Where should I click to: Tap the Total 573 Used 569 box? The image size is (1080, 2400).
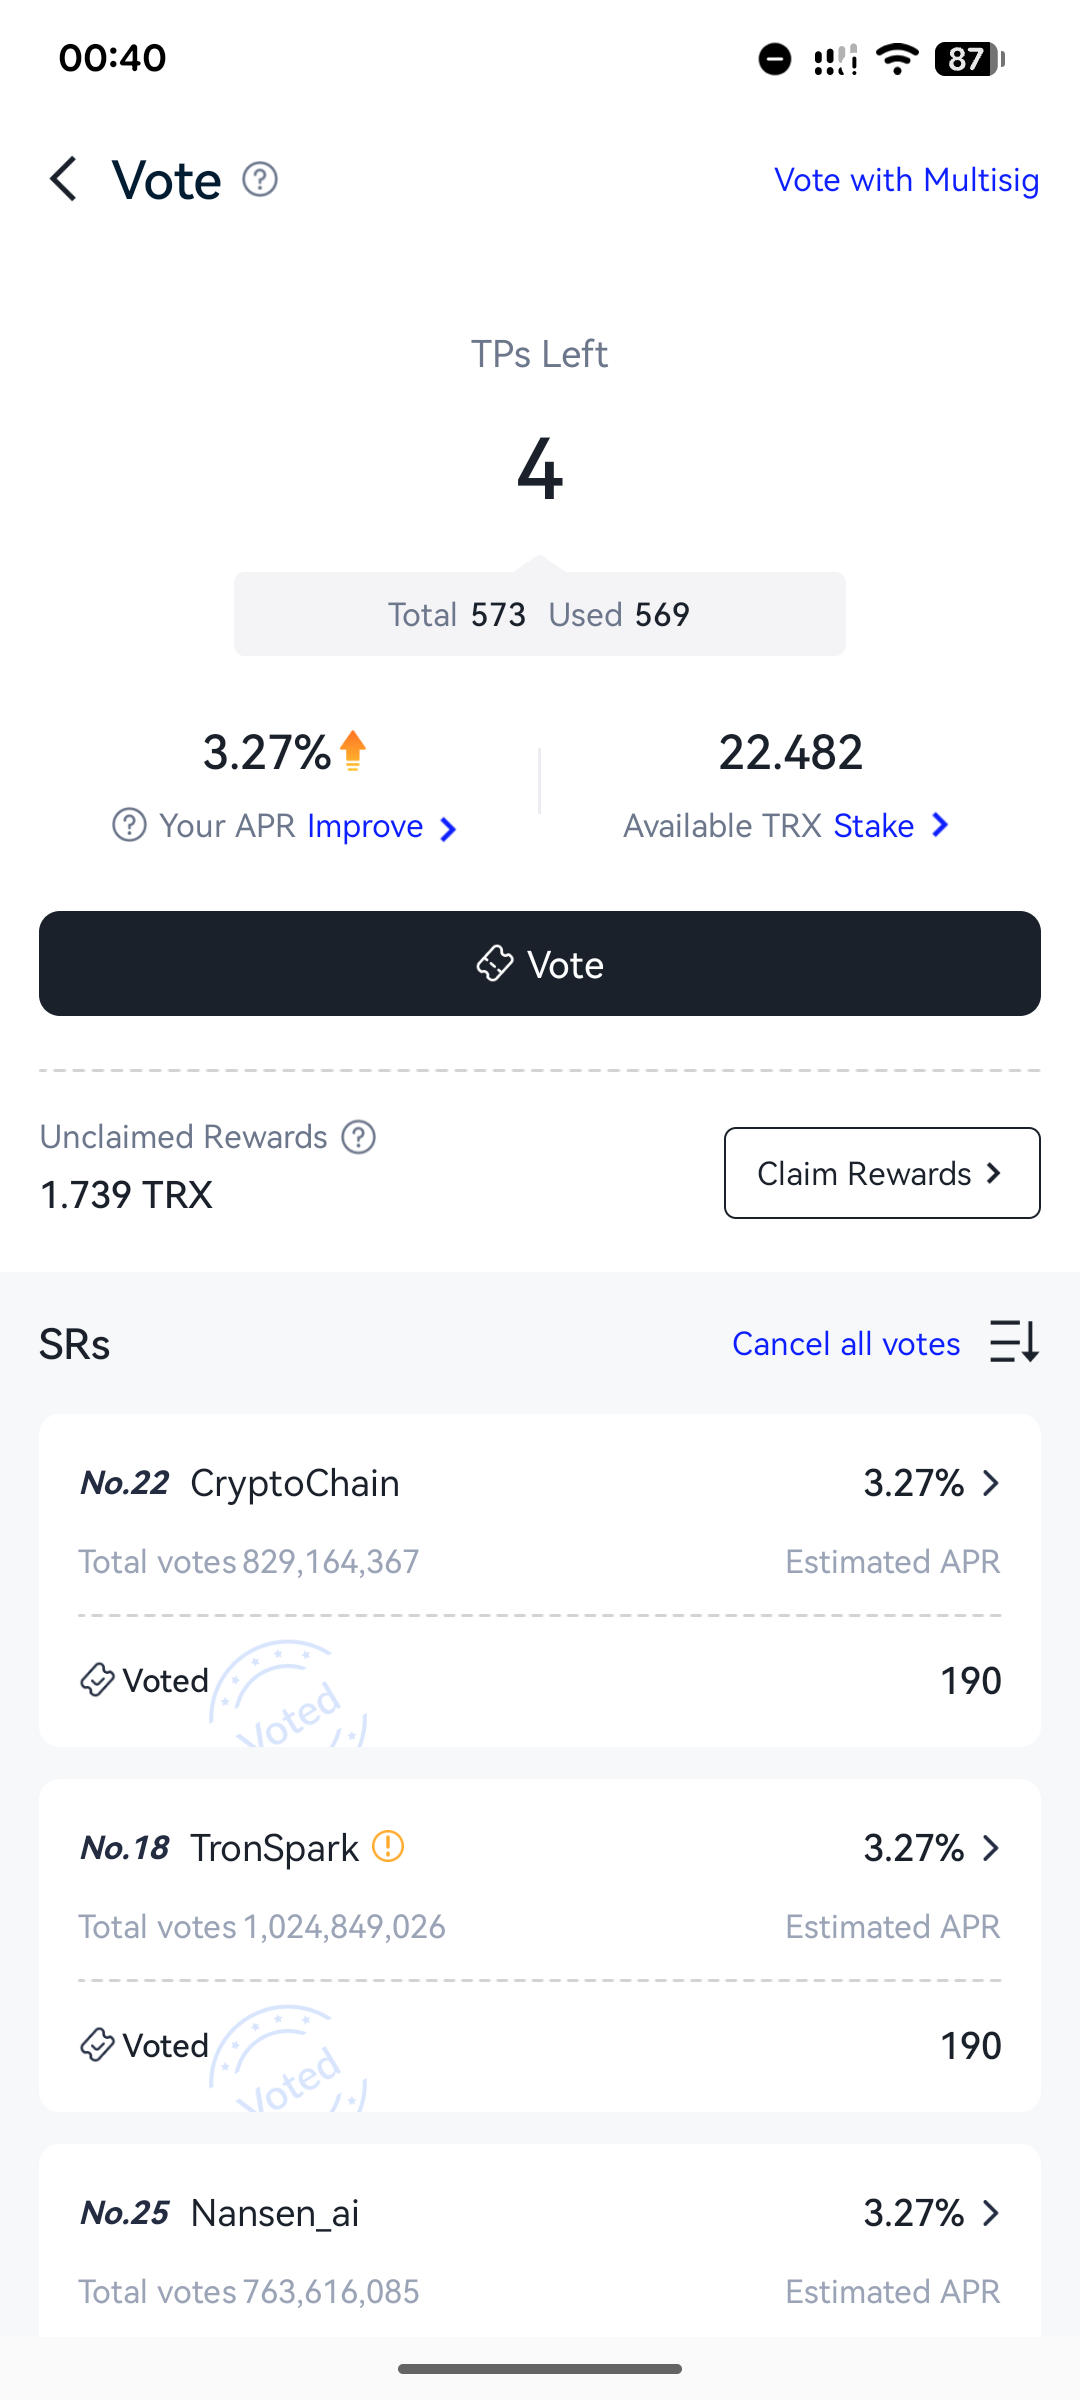(540, 614)
